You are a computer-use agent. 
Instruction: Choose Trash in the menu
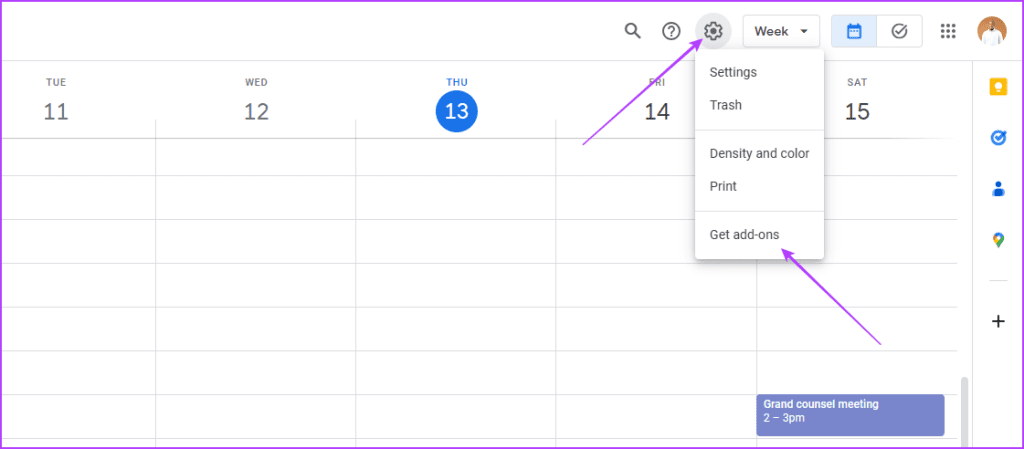[726, 105]
